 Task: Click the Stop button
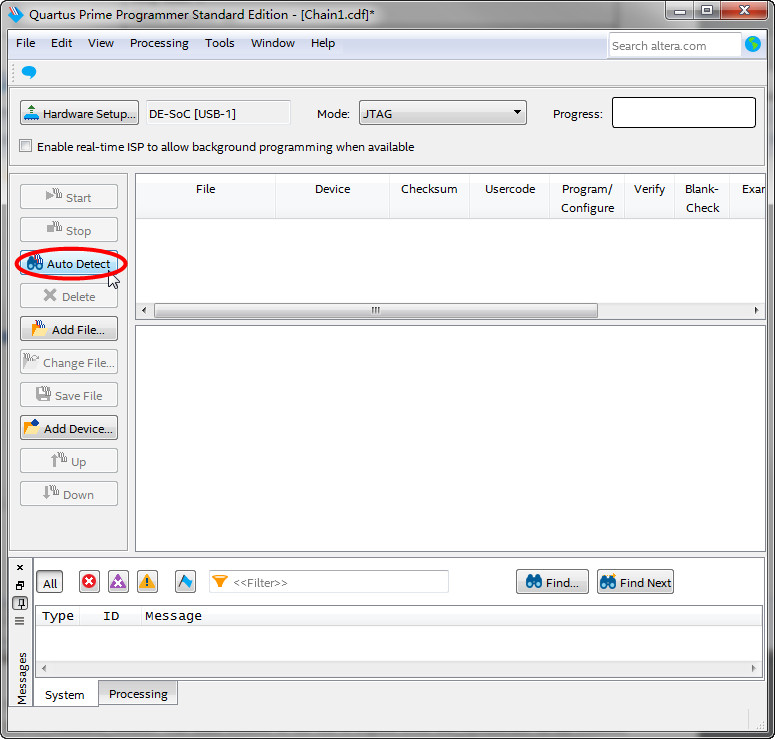[x=69, y=230]
